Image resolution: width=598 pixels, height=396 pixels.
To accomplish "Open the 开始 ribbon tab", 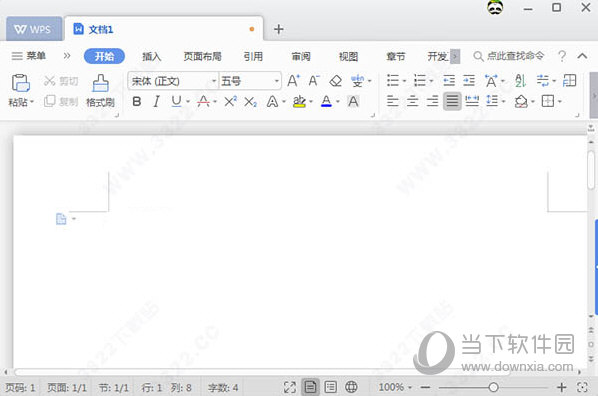I will click(104, 56).
